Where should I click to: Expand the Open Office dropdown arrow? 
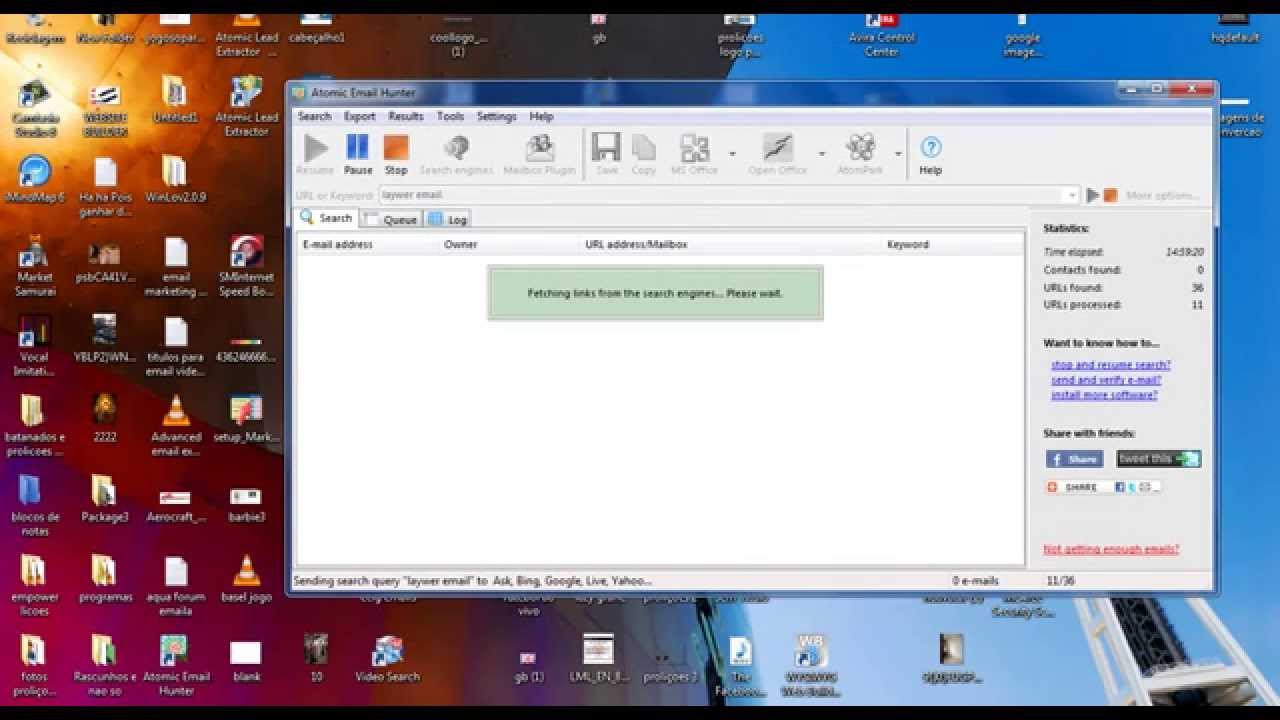pyautogui.click(x=822, y=154)
